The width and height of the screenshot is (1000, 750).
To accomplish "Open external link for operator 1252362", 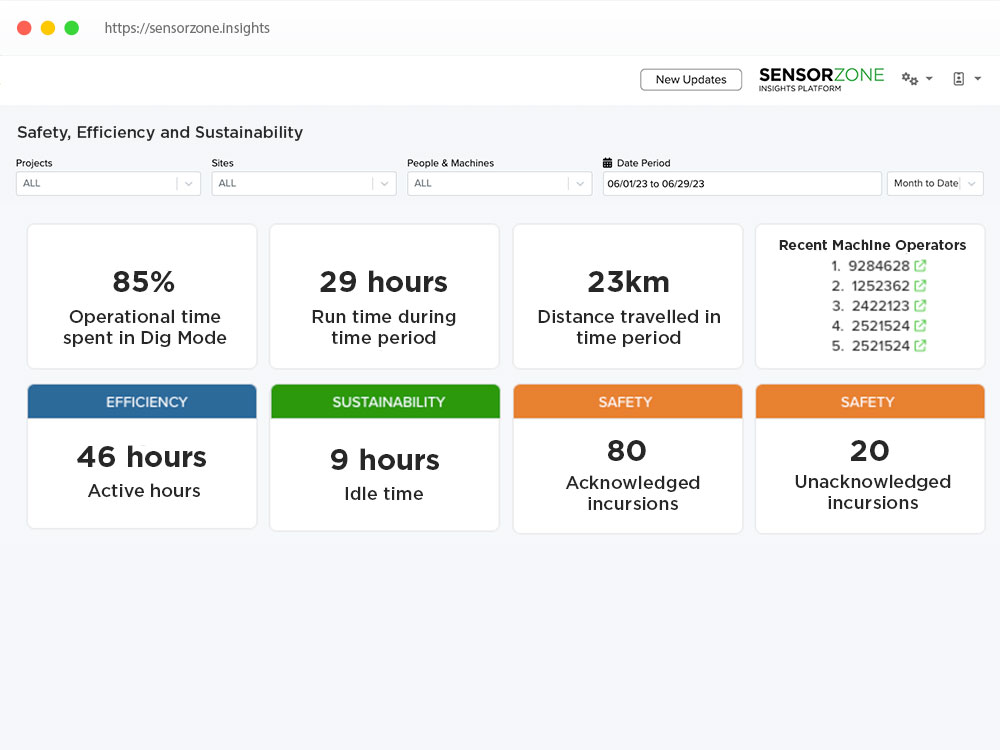I will click(x=920, y=286).
